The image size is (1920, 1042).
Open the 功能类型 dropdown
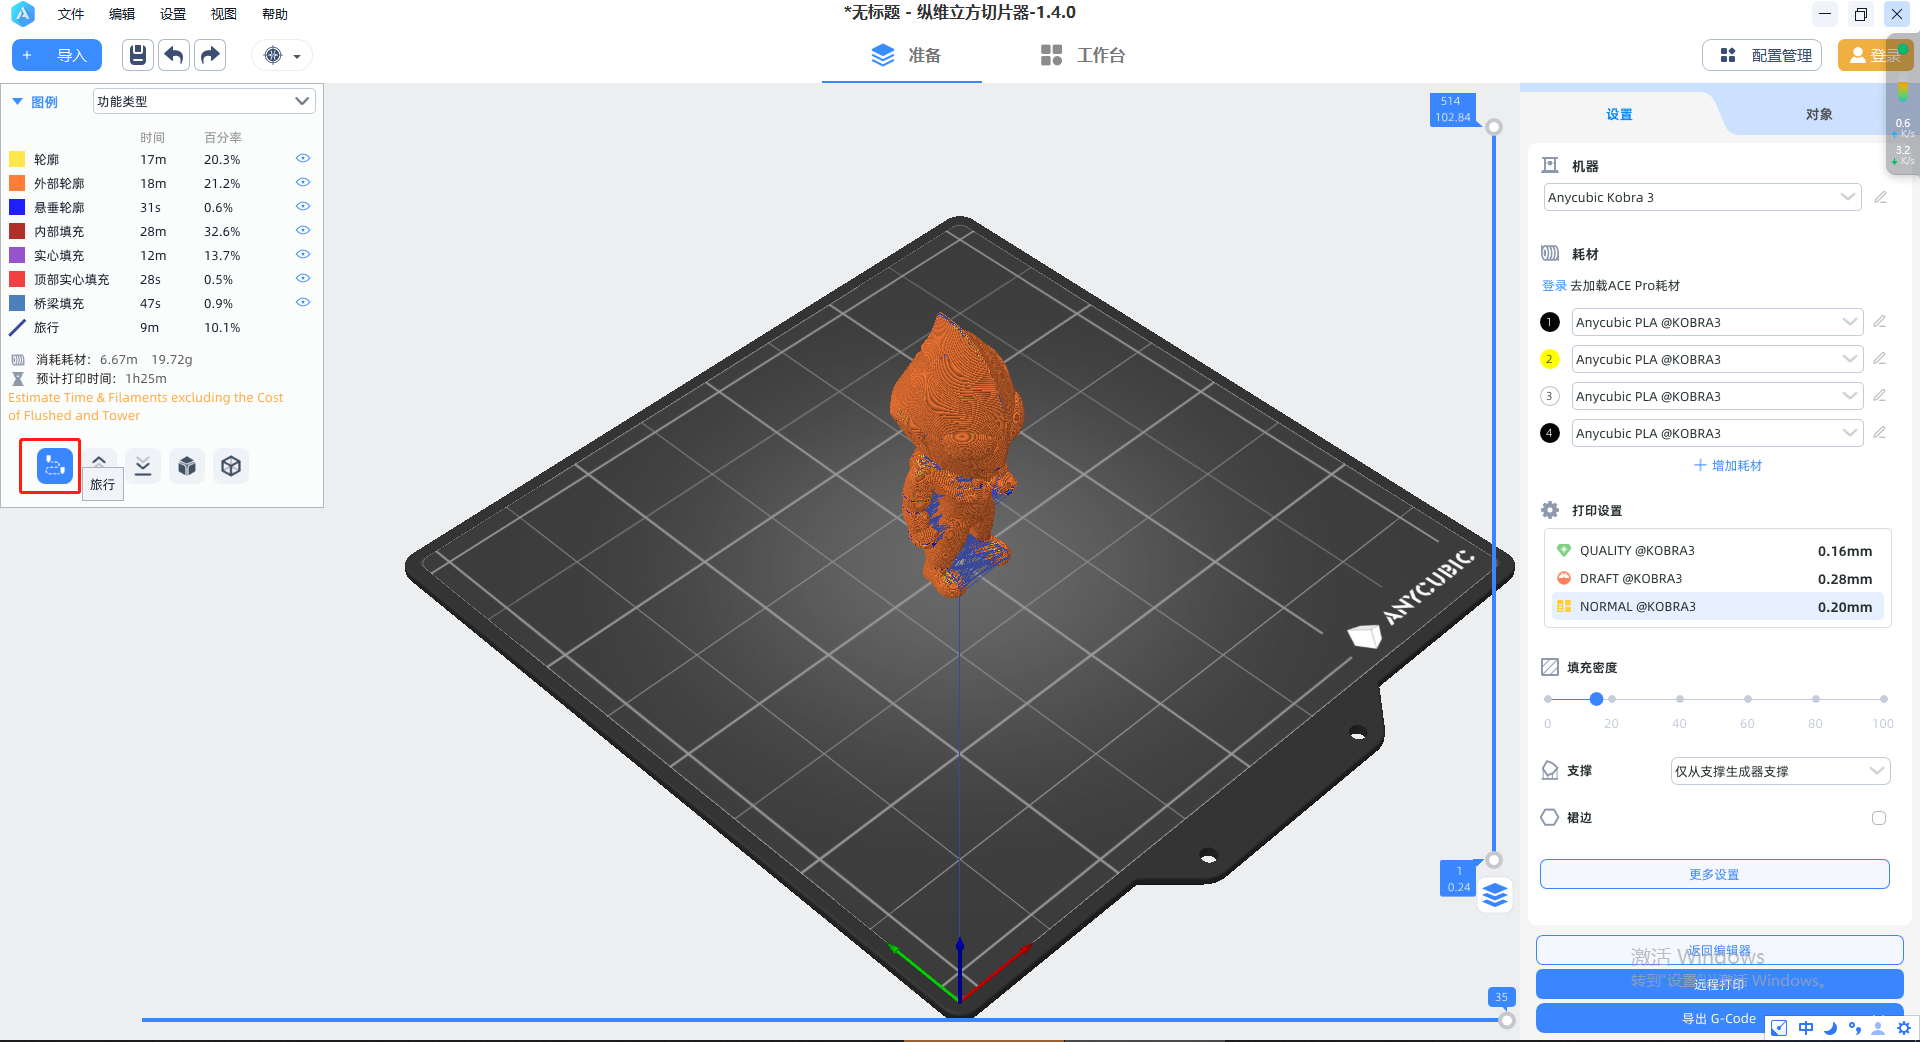coord(204,101)
